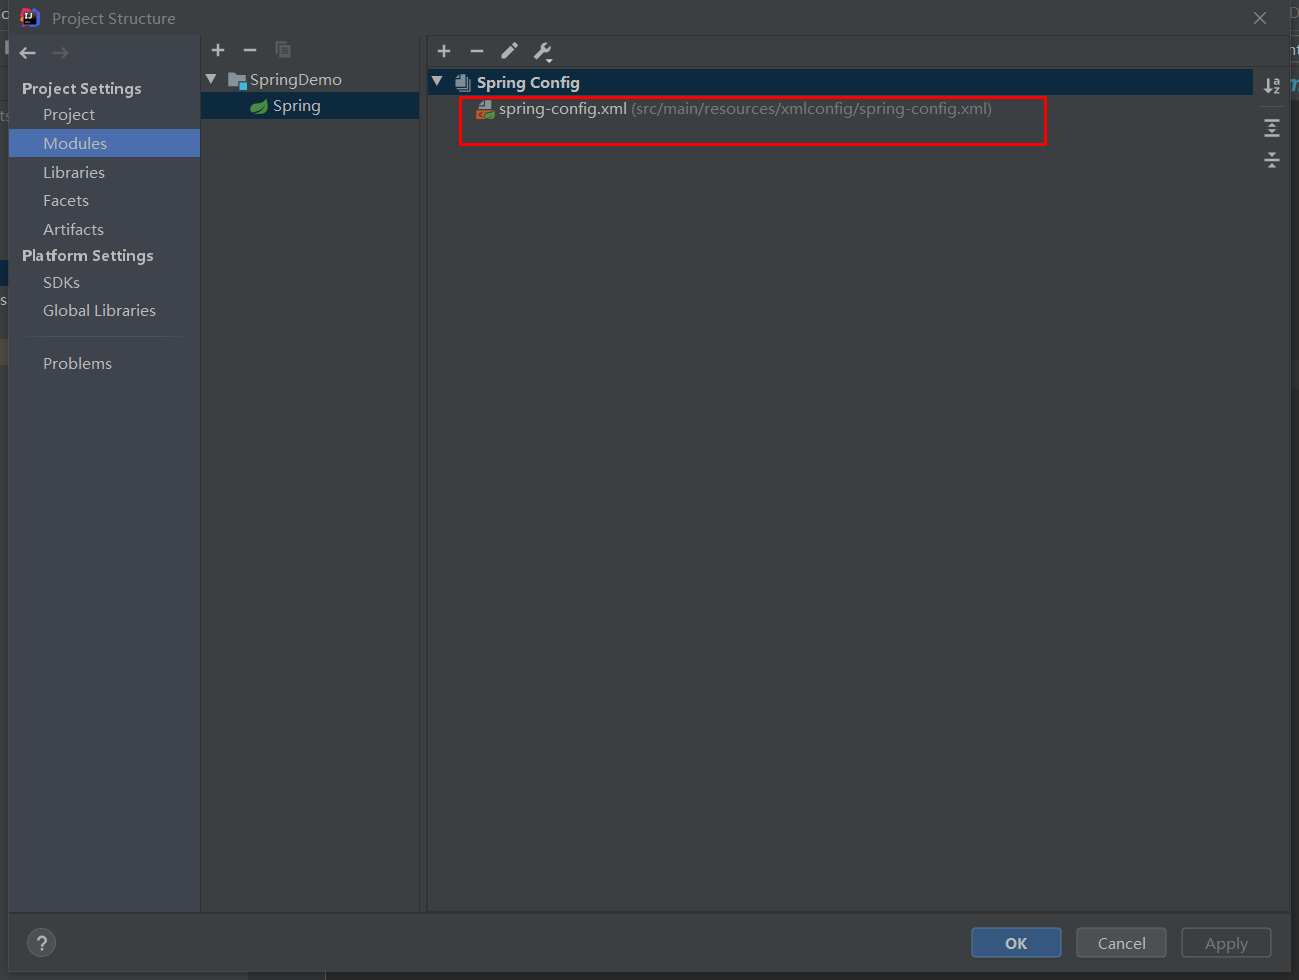Sort entries alphabetically with the sort icon
Viewport: 1299px width, 980px height.
(x=1272, y=86)
